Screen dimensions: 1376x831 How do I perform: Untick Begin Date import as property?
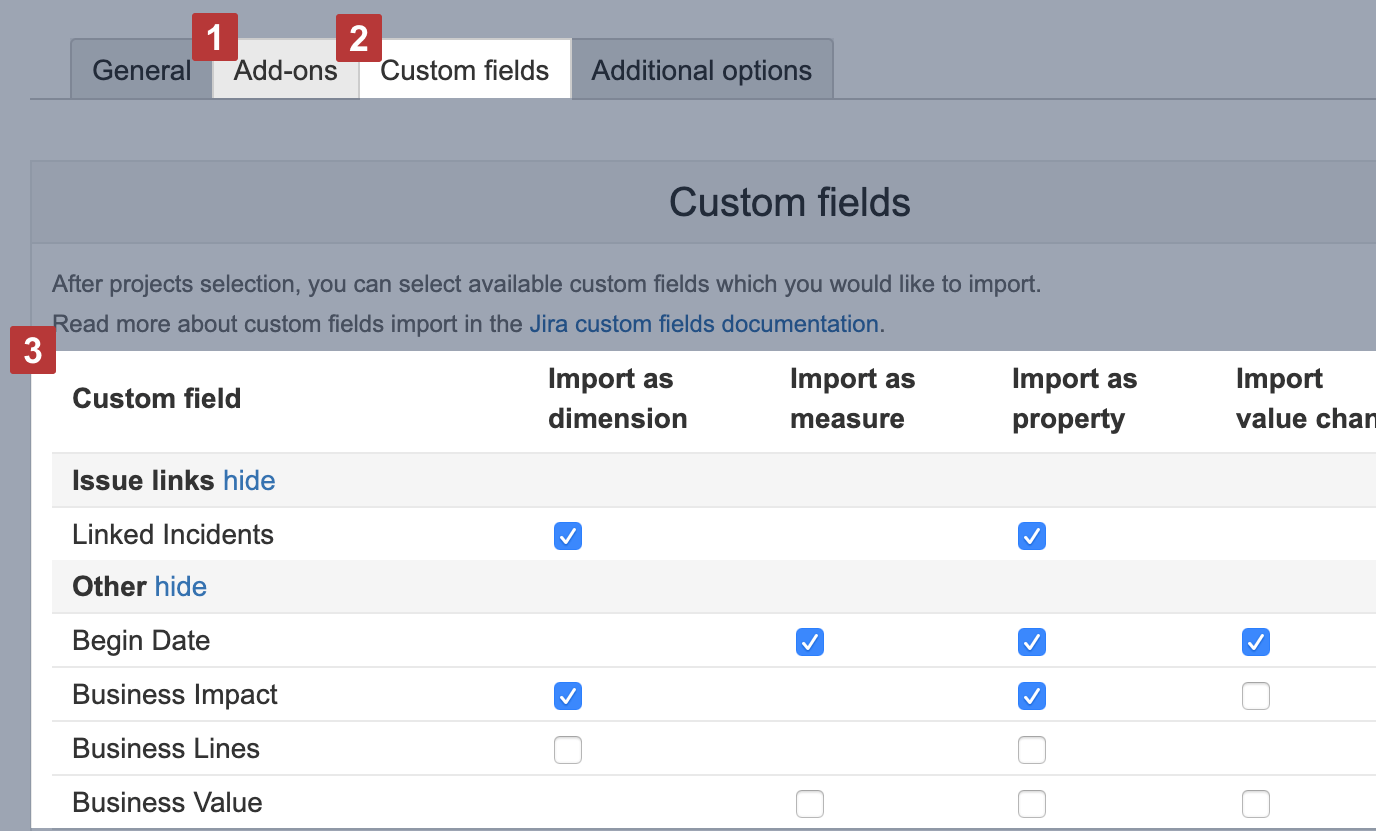coord(1032,642)
